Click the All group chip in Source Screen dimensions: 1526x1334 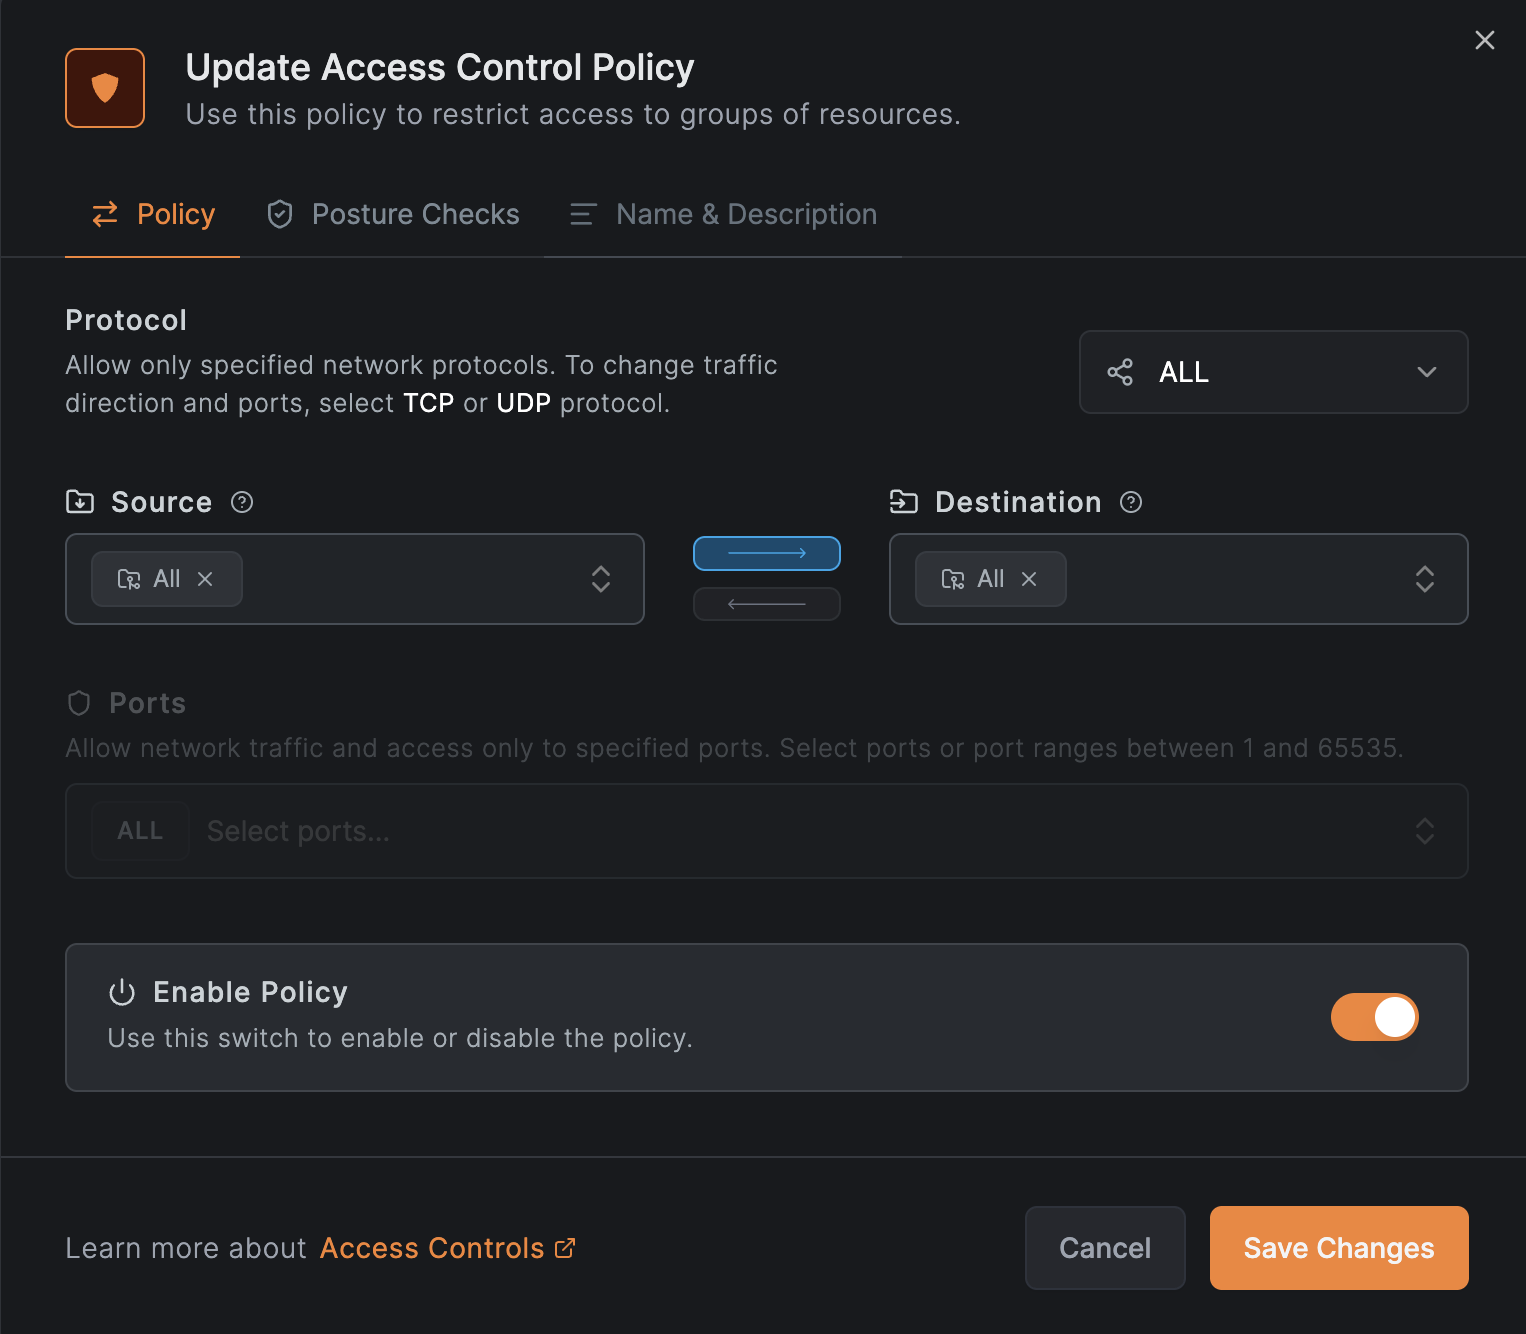pyautogui.click(x=167, y=579)
